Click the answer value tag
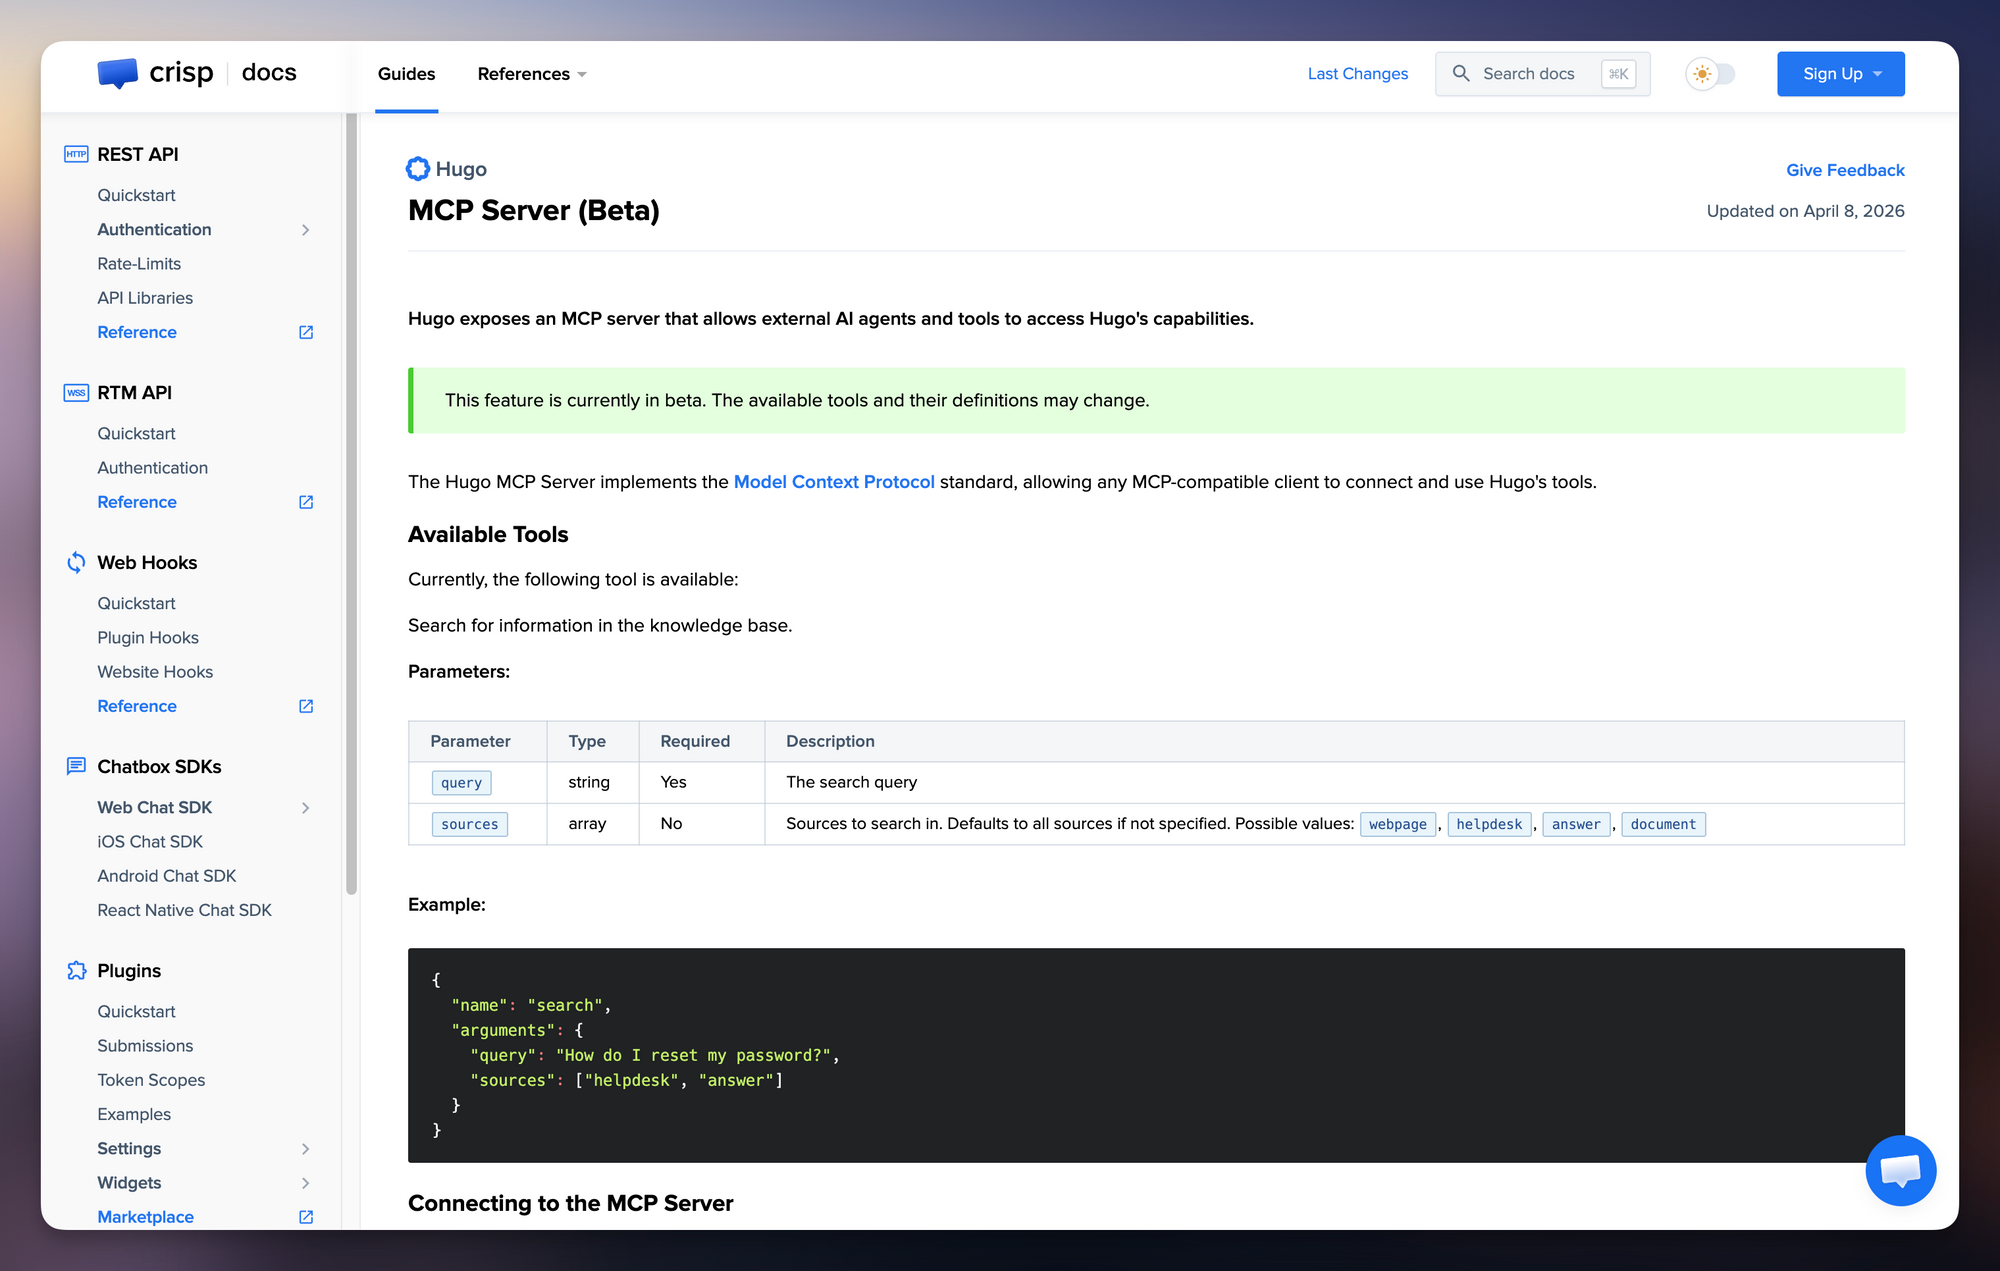The image size is (2000, 1271). click(1576, 824)
